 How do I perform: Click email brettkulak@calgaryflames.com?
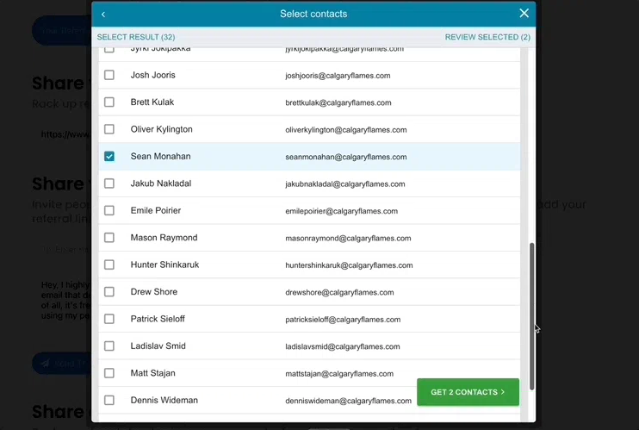point(338,103)
